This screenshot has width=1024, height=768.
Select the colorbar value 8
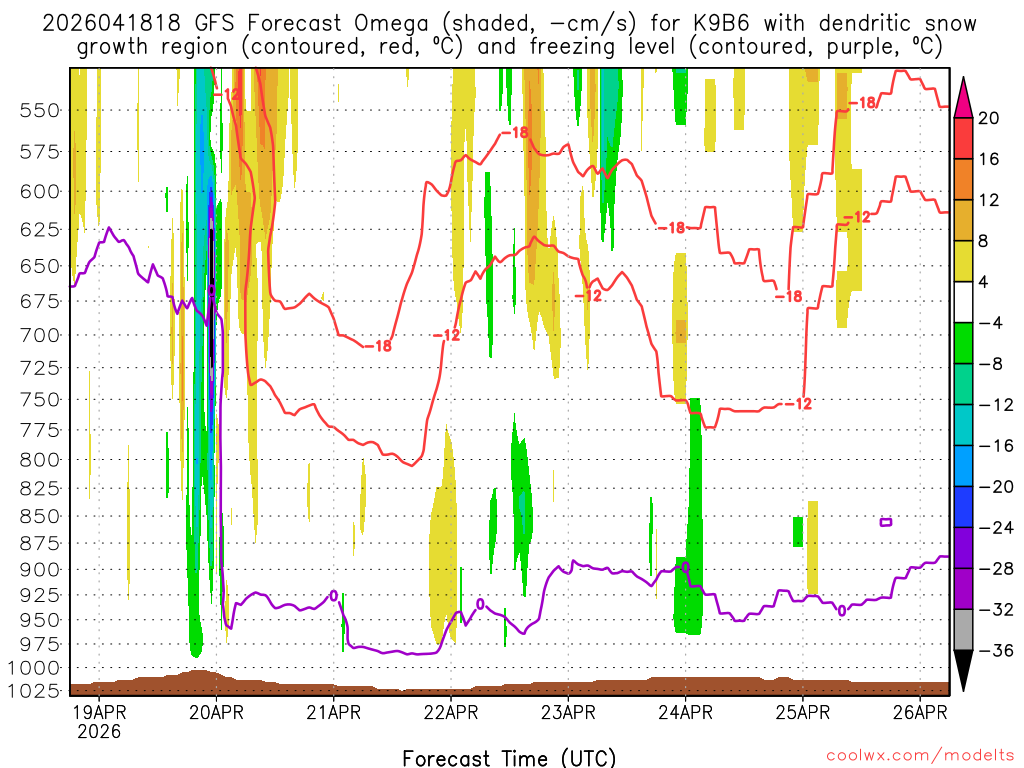[x=984, y=241]
